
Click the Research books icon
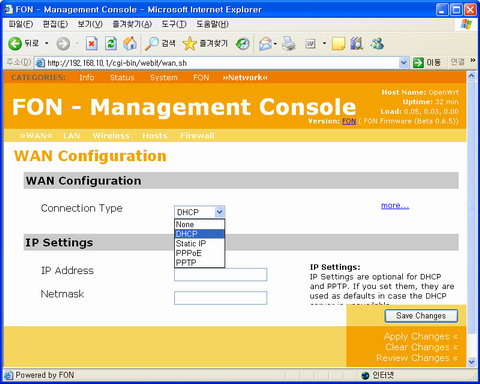357,44
